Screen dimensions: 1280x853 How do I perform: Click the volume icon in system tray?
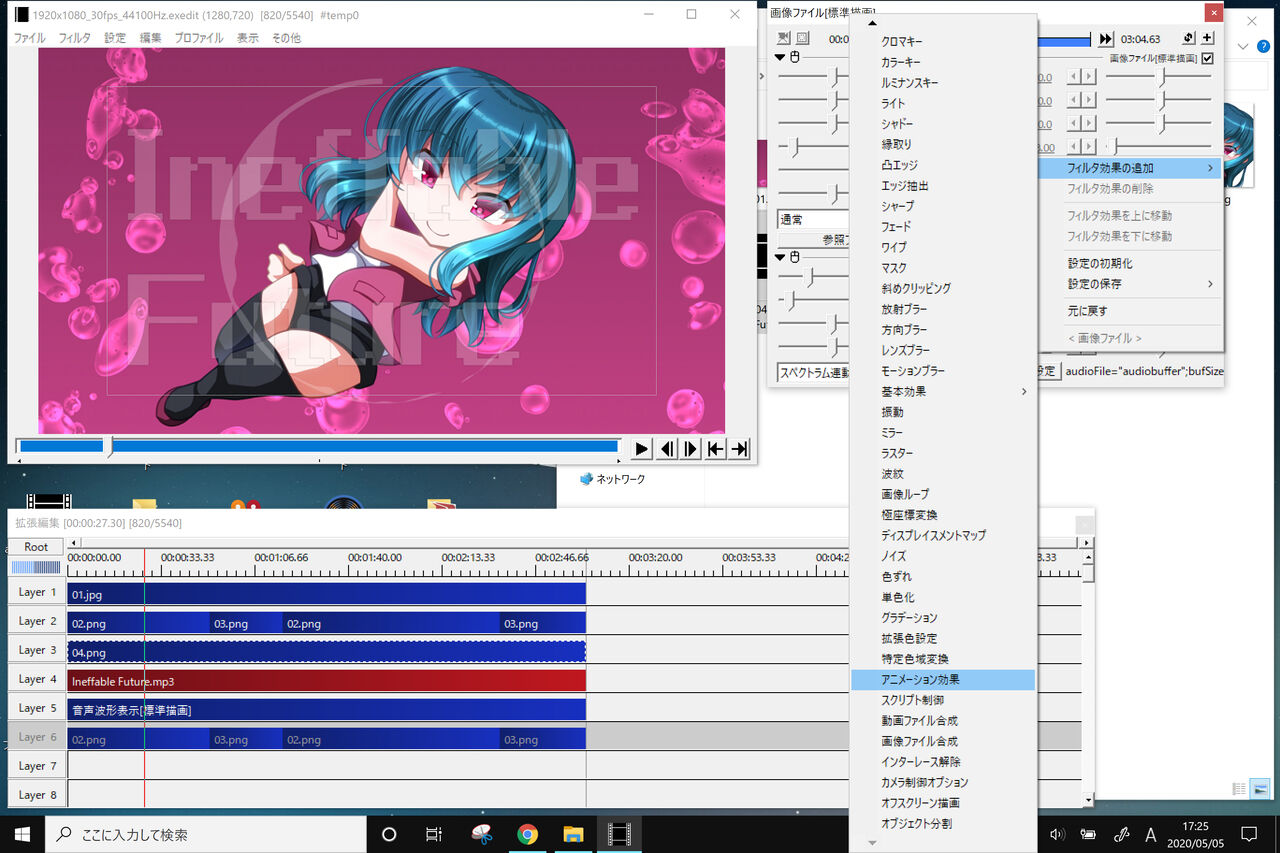click(1058, 834)
